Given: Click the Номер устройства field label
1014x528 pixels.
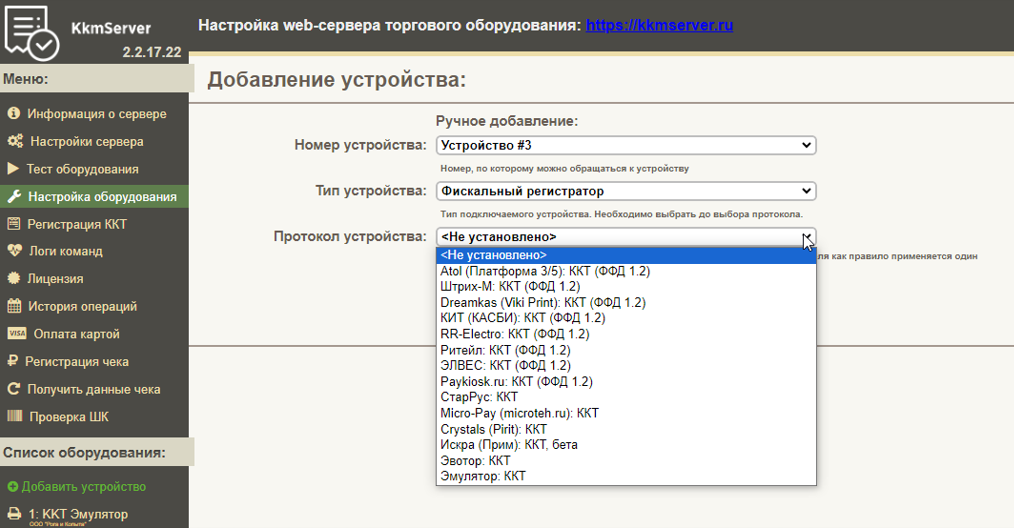Looking at the screenshot, I should (x=360, y=145).
